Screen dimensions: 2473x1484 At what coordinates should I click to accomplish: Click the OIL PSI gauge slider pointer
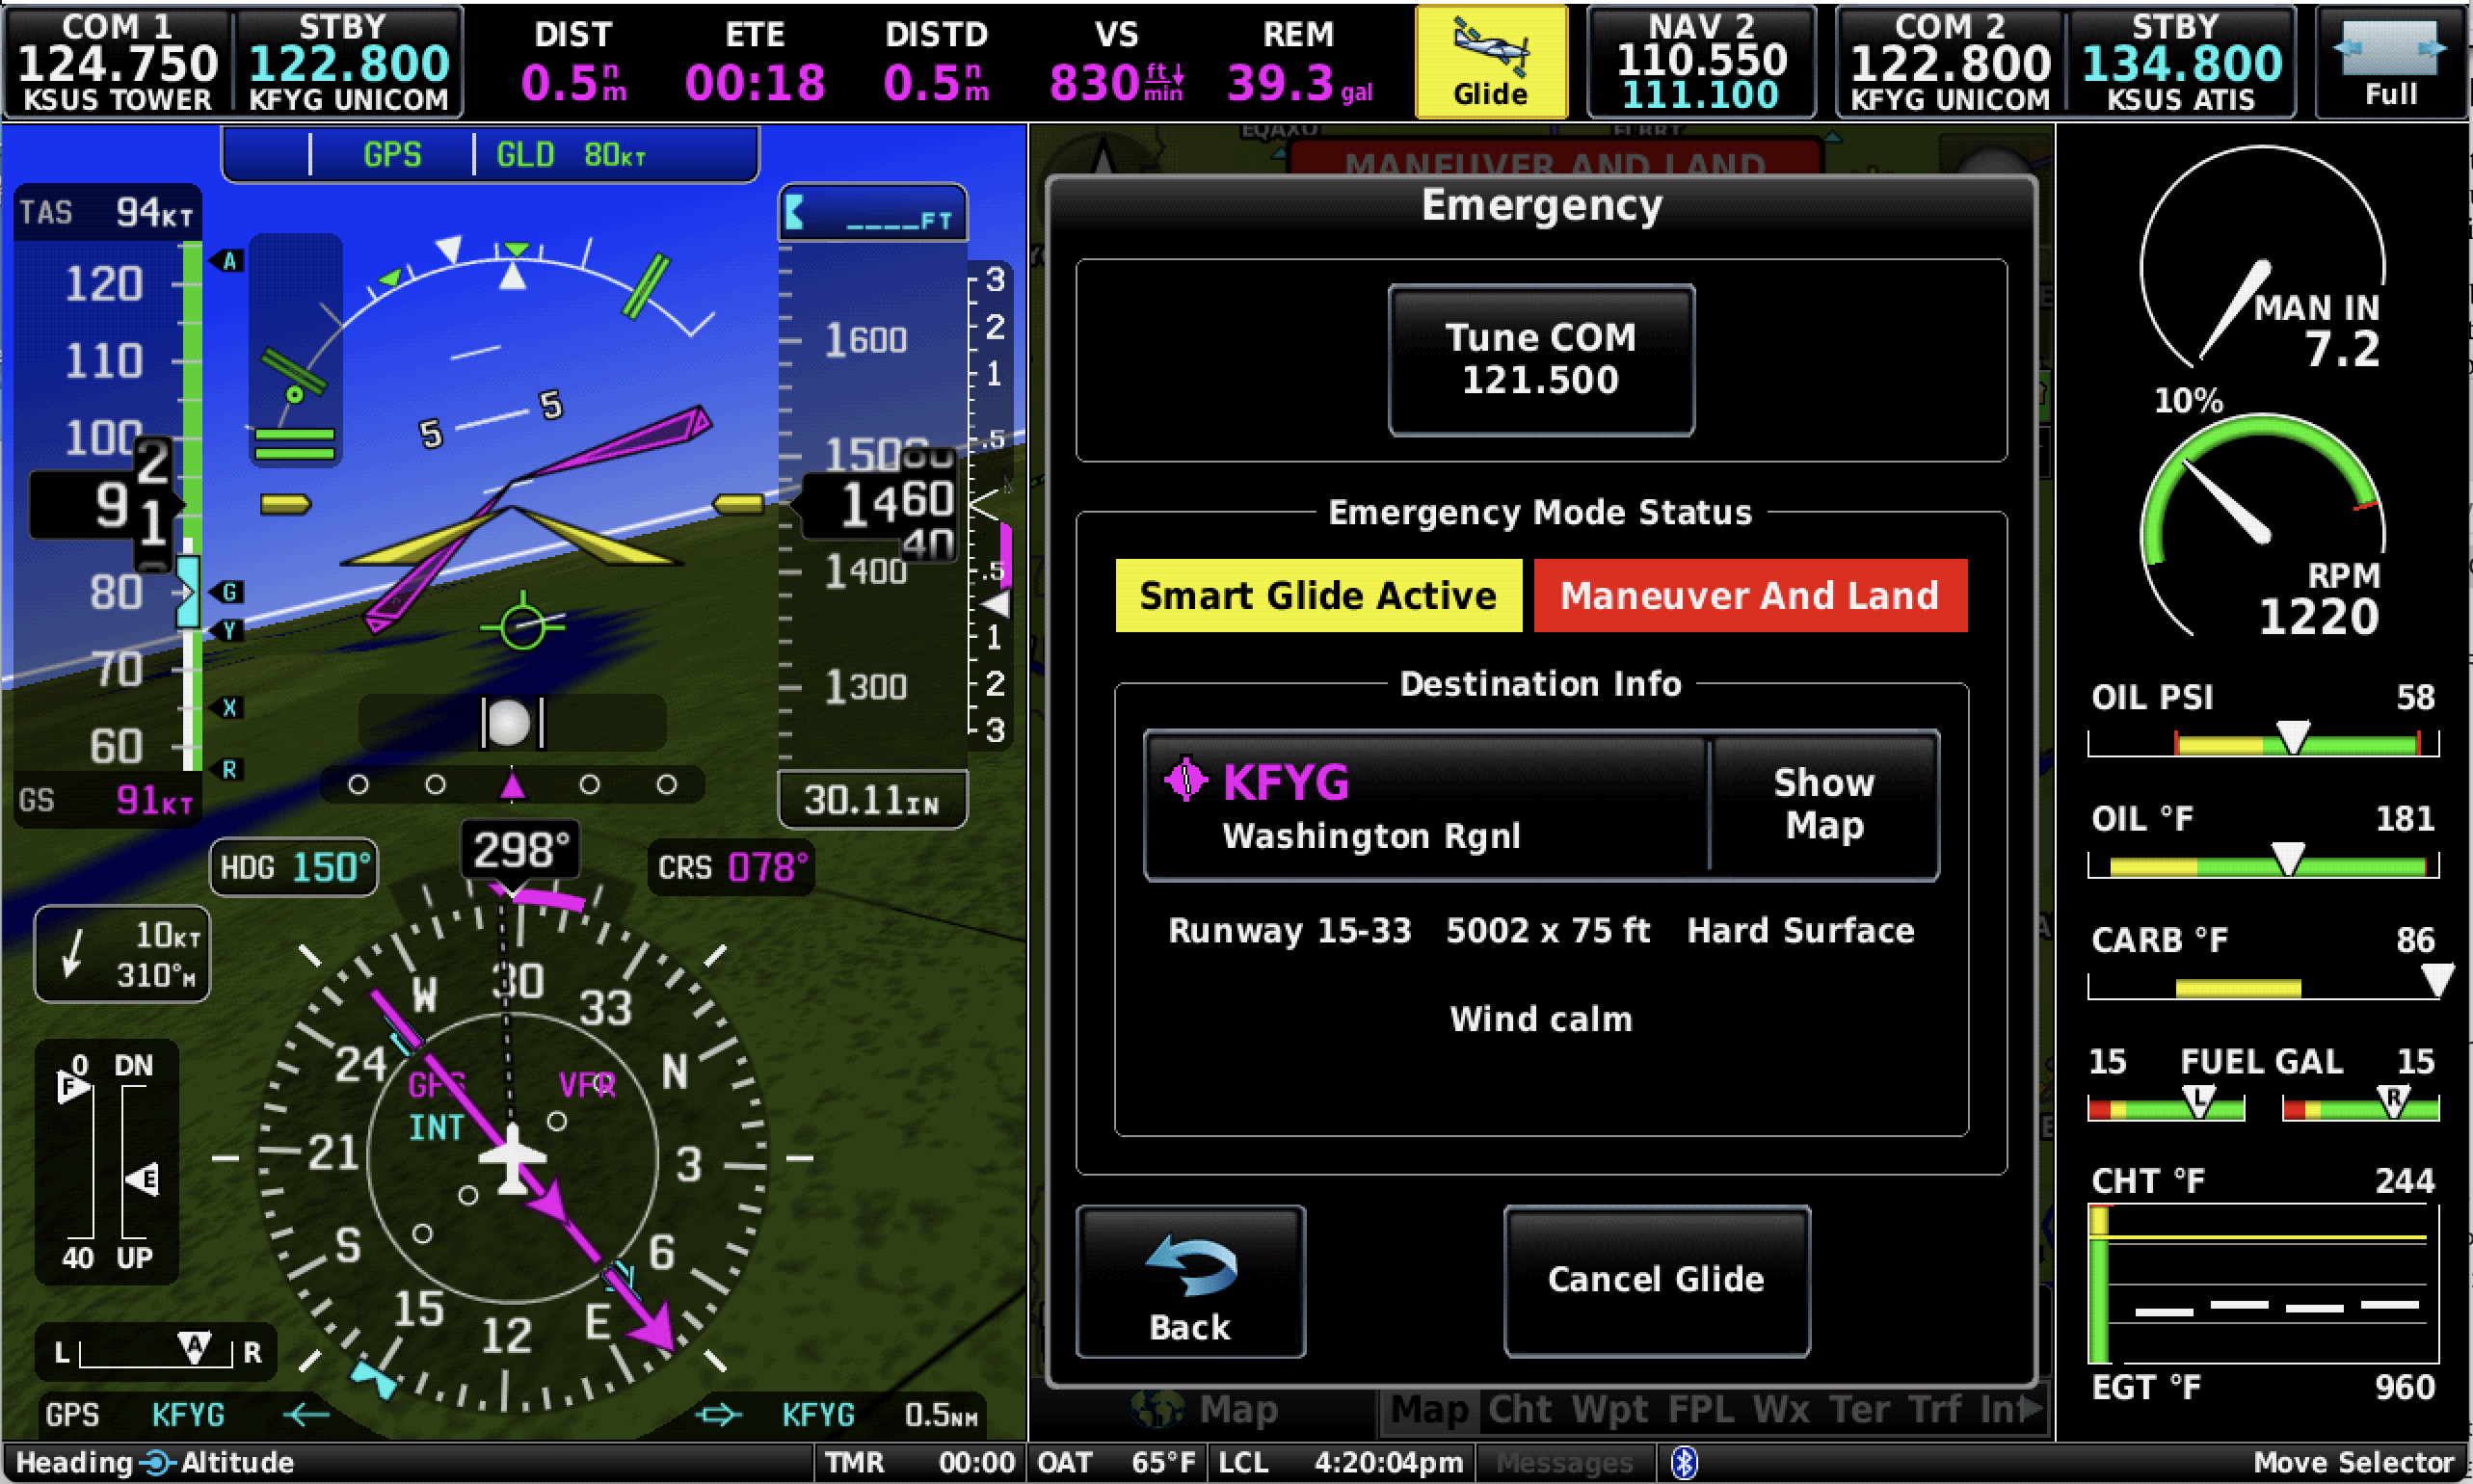[x=2292, y=736]
